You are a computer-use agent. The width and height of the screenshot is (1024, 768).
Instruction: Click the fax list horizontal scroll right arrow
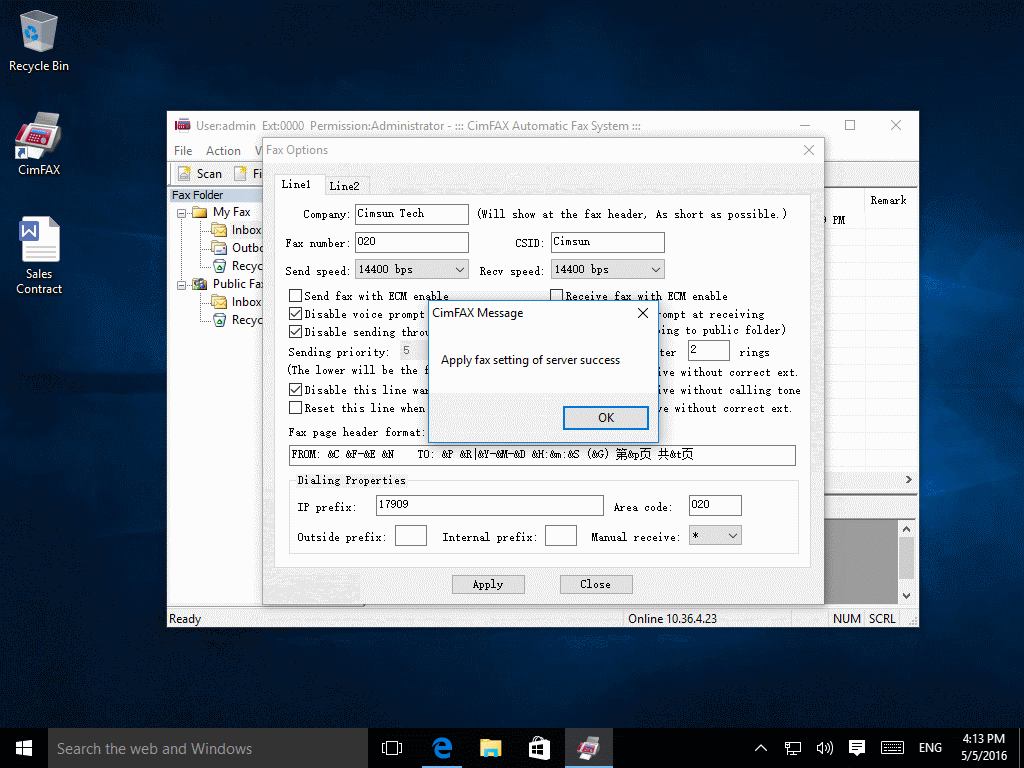point(908,480)
